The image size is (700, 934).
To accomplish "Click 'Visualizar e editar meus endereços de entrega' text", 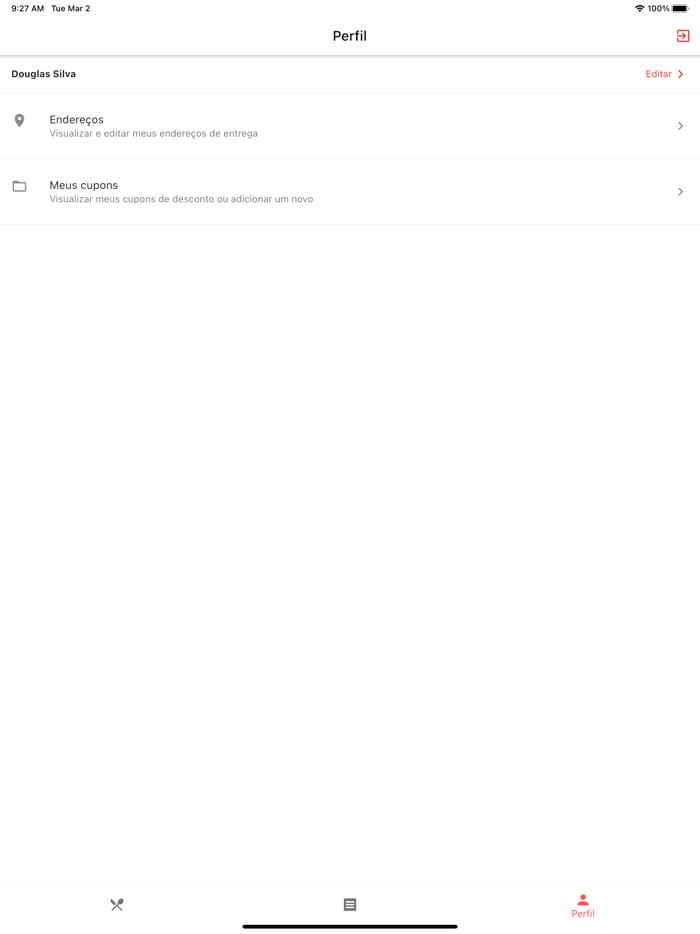I will (154, 133).
